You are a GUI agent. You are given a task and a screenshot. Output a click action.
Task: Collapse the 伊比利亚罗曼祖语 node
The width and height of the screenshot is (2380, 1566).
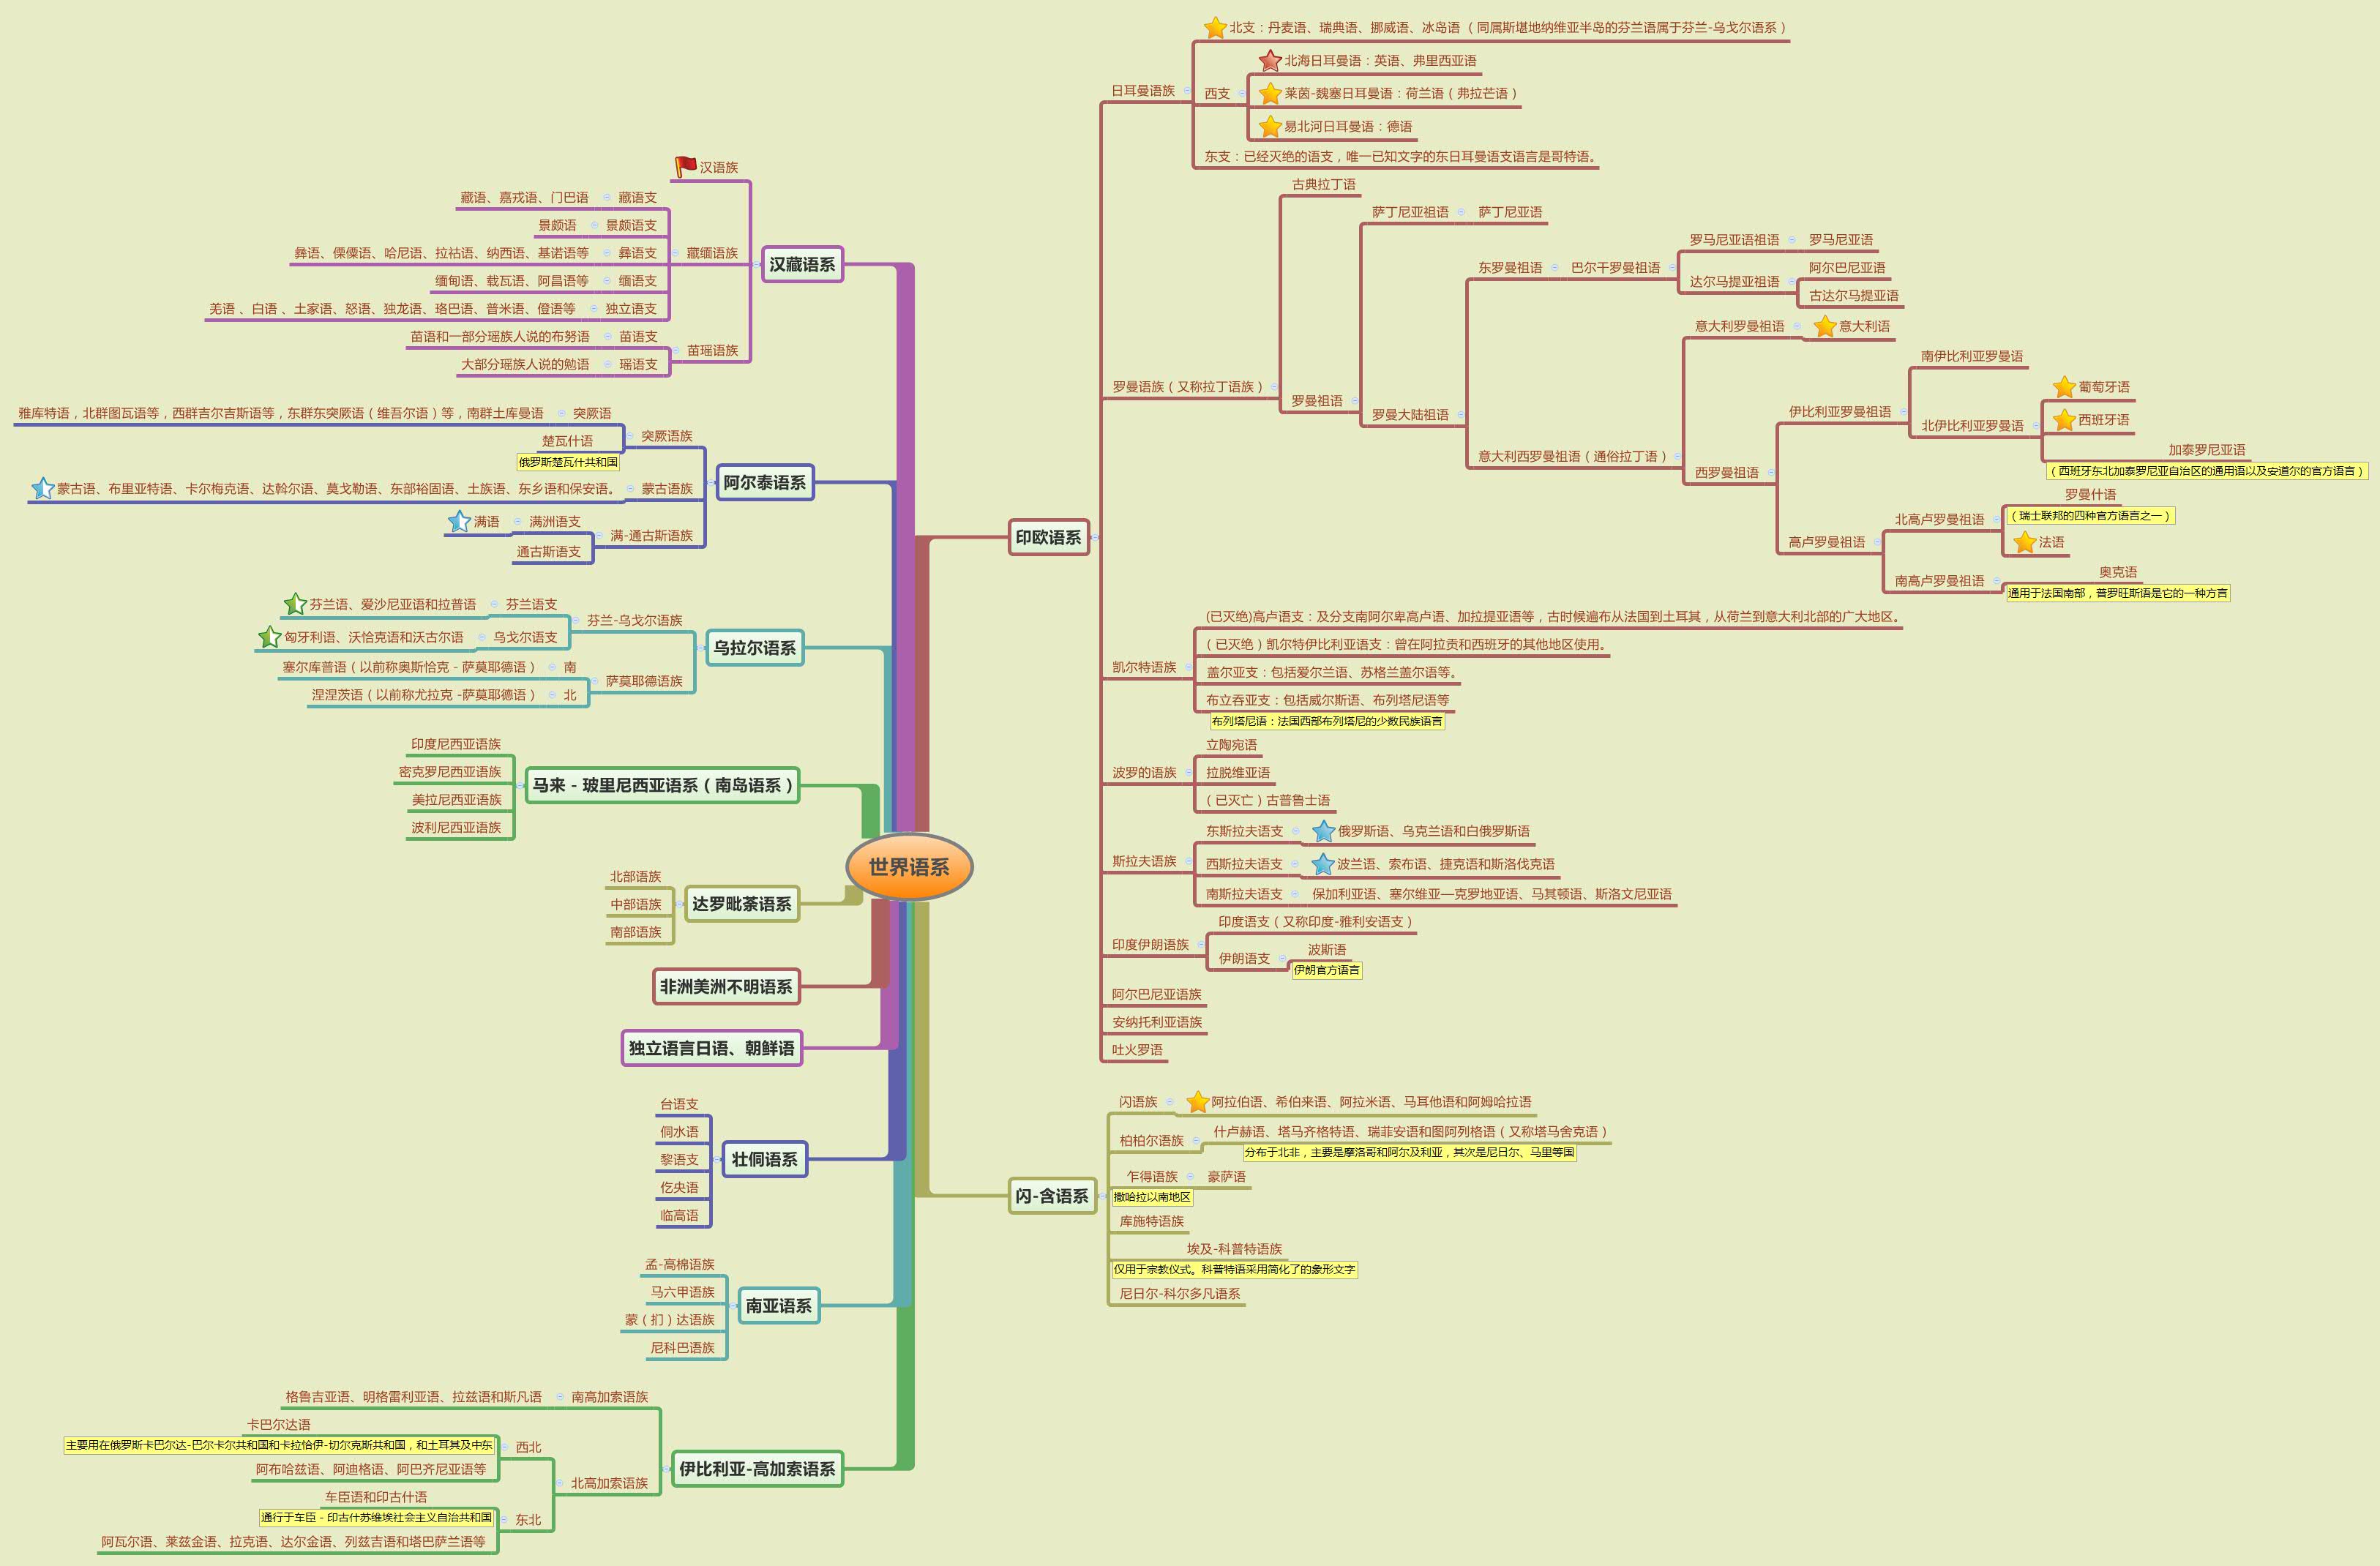[1903, 412]
